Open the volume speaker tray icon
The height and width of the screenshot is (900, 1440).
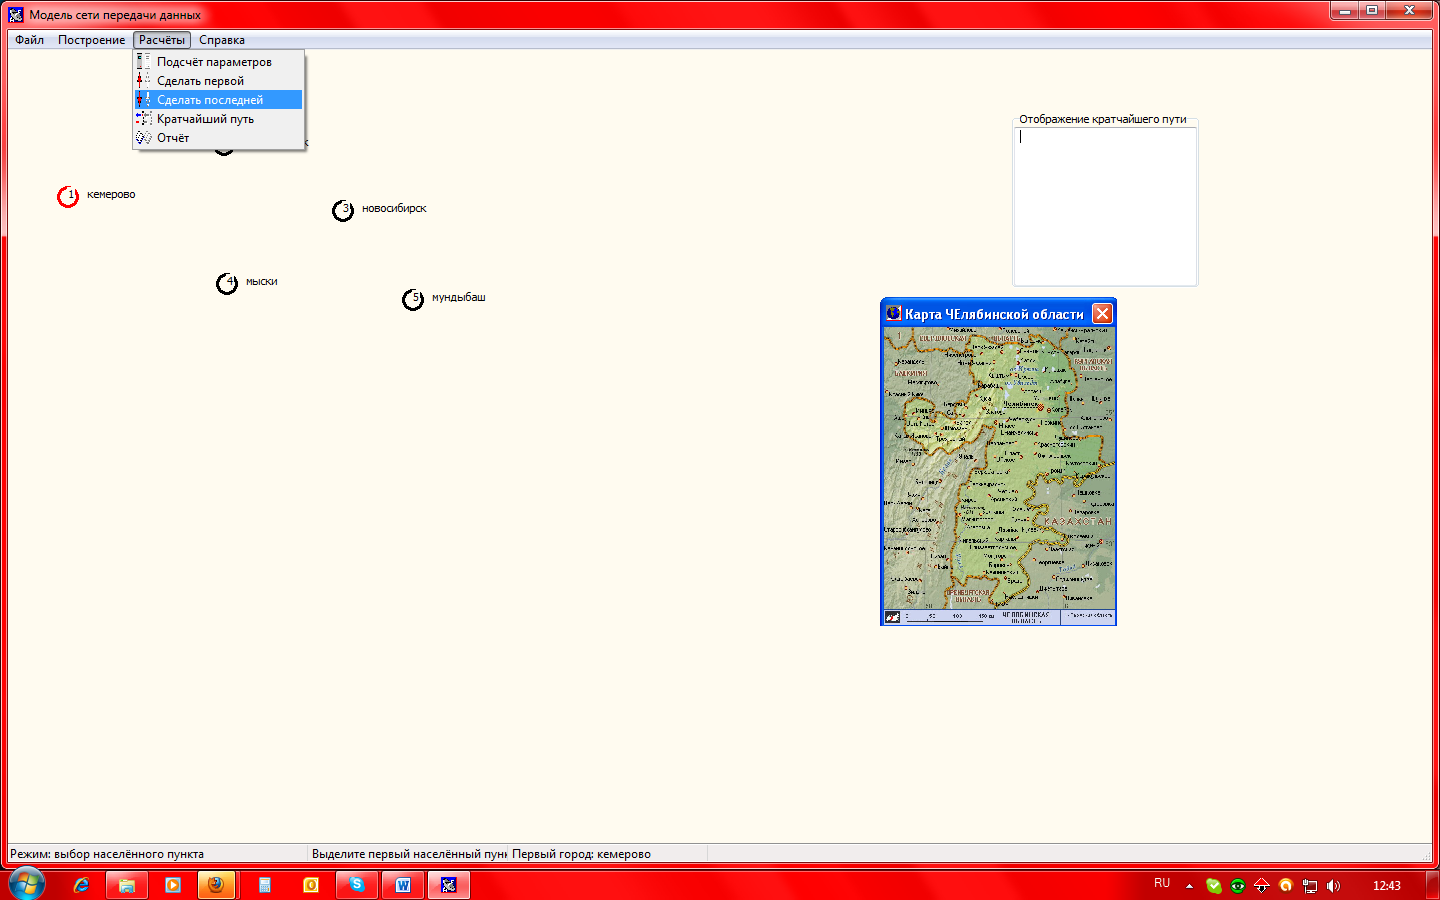(x=1333, y=885)
